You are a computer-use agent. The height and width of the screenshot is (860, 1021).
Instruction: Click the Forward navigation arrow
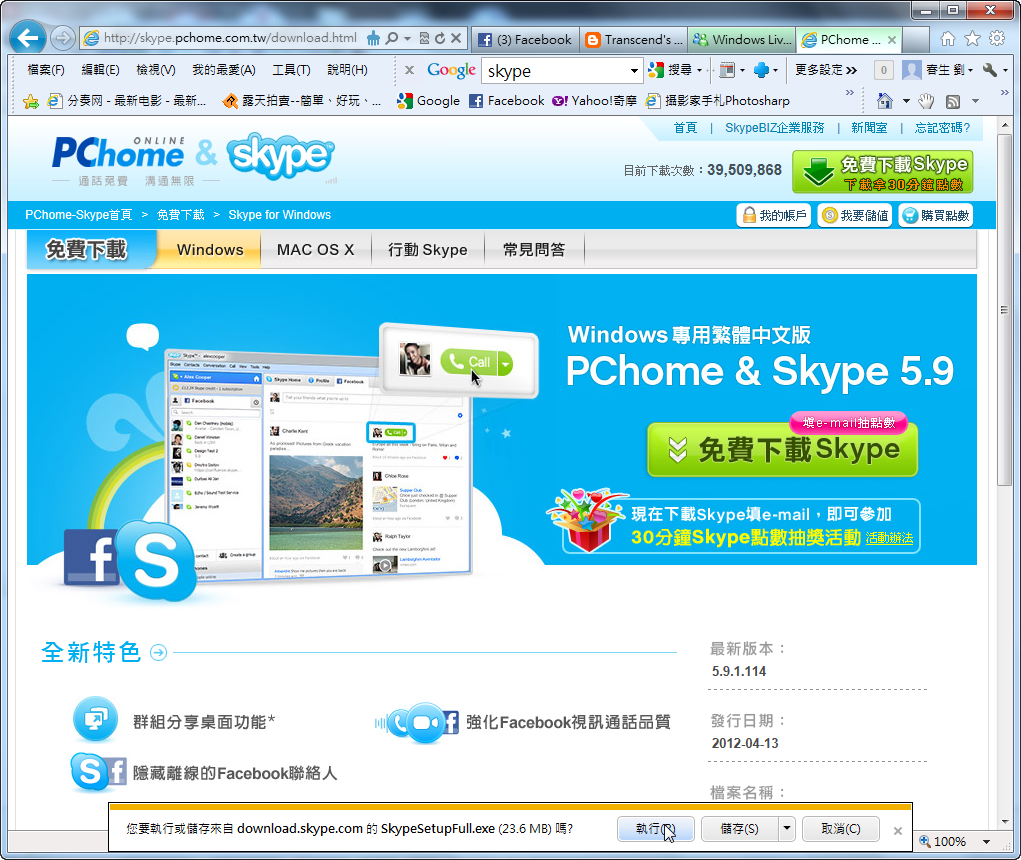(62, 38)
